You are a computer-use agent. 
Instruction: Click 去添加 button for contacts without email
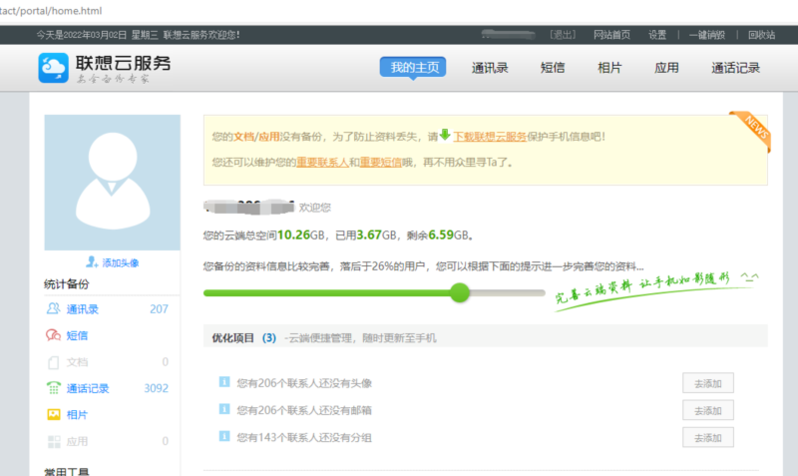point(707,410)
